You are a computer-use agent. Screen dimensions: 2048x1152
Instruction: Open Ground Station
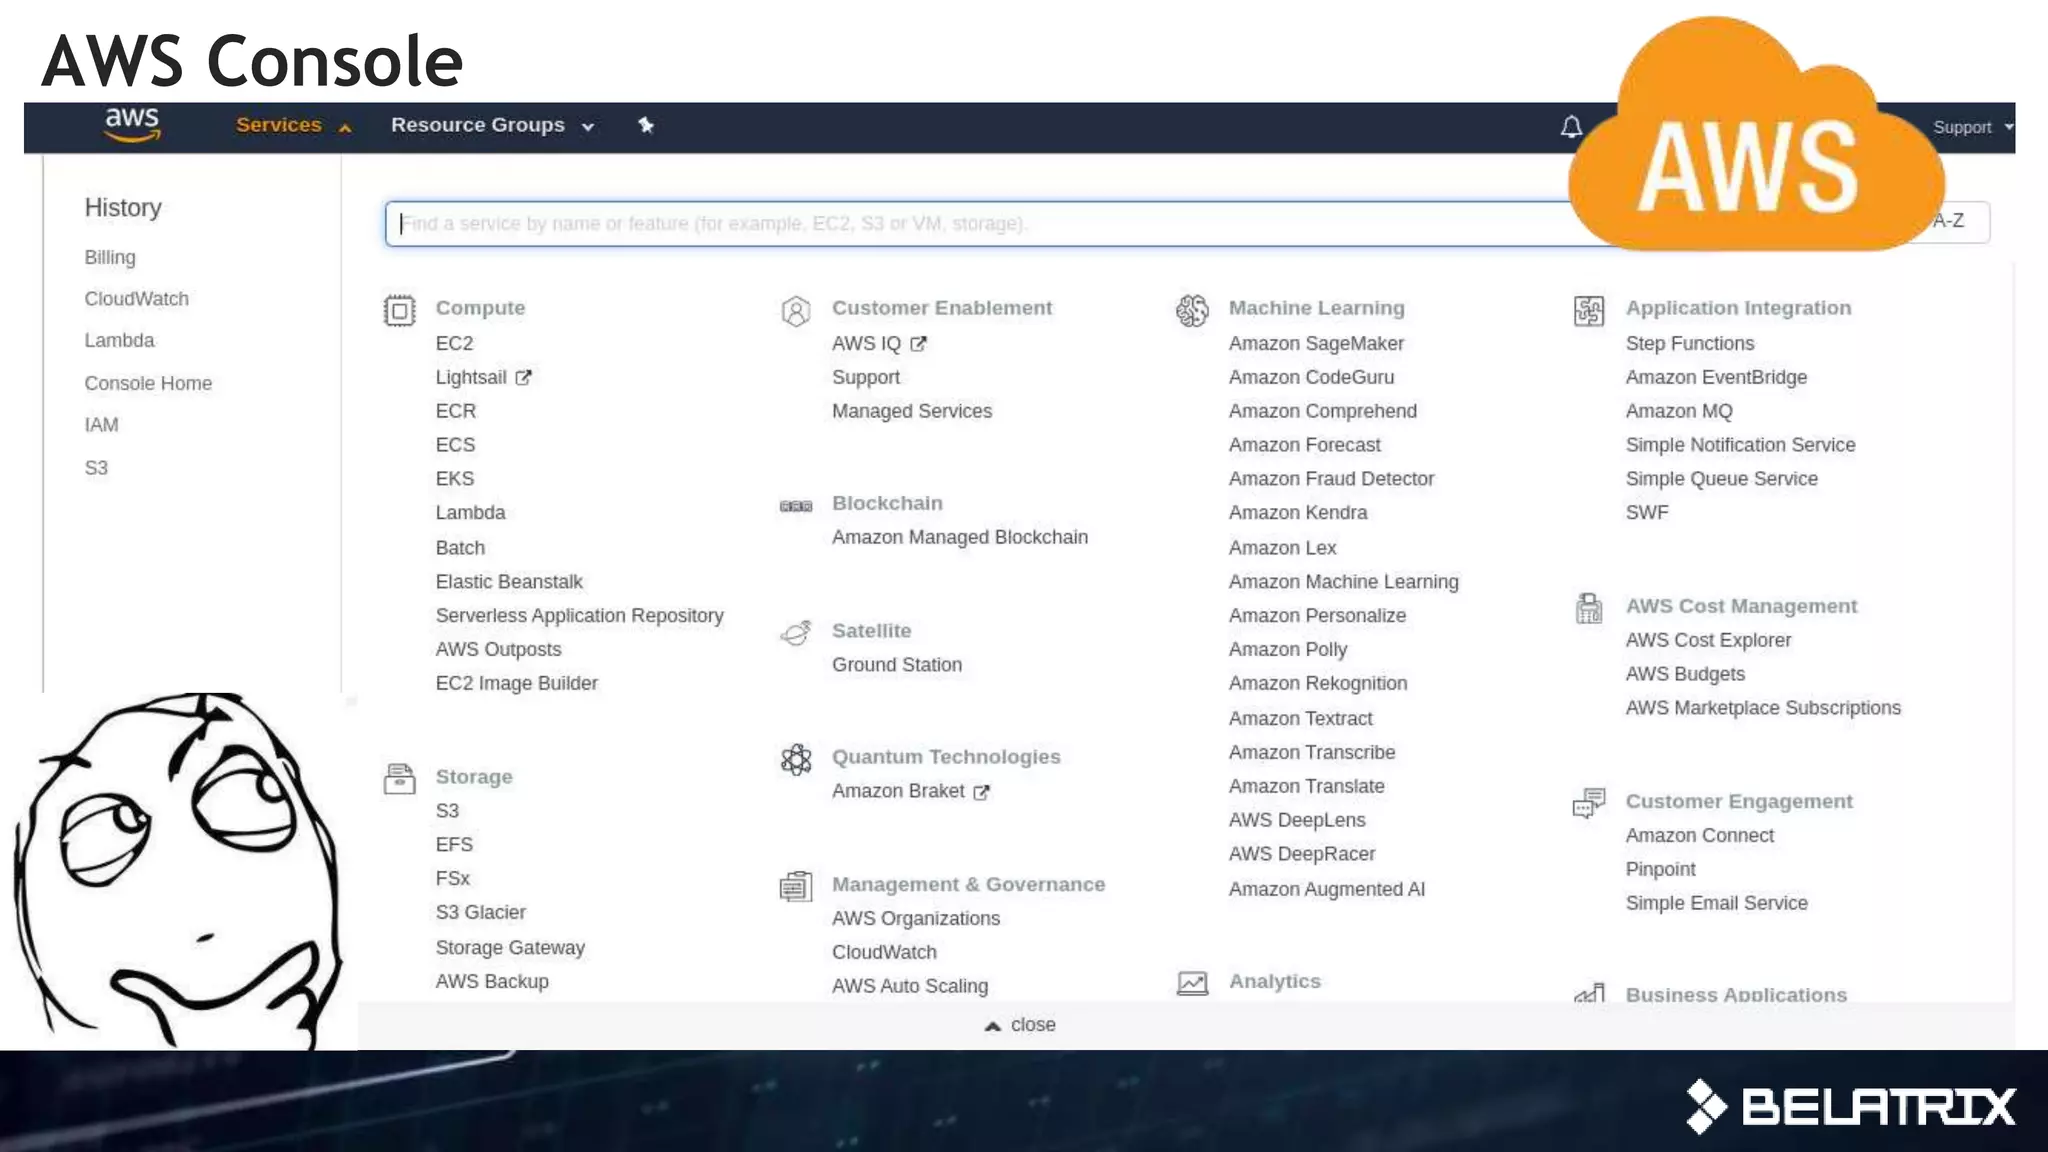click(897, 665)
